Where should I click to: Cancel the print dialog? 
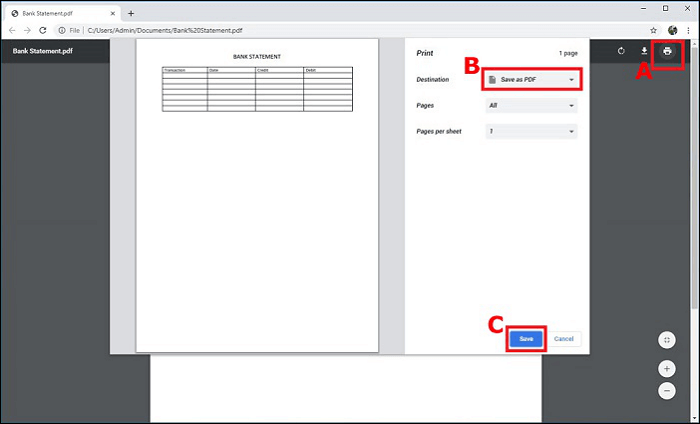[564, 339]
